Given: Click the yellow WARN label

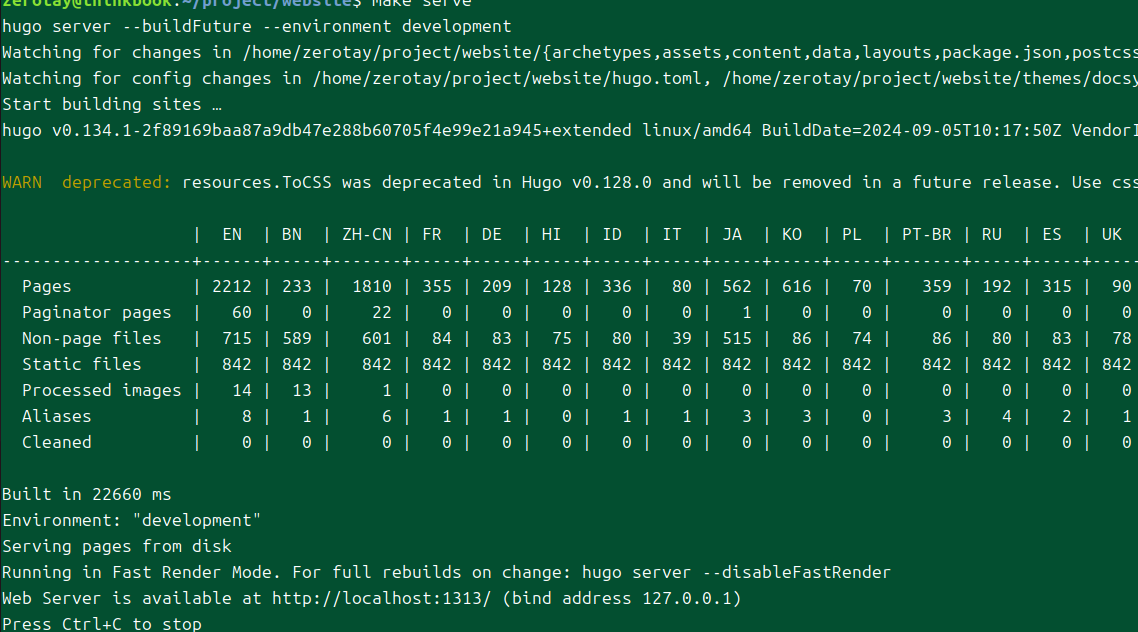Looking at the screenshot, I should 22,182.
